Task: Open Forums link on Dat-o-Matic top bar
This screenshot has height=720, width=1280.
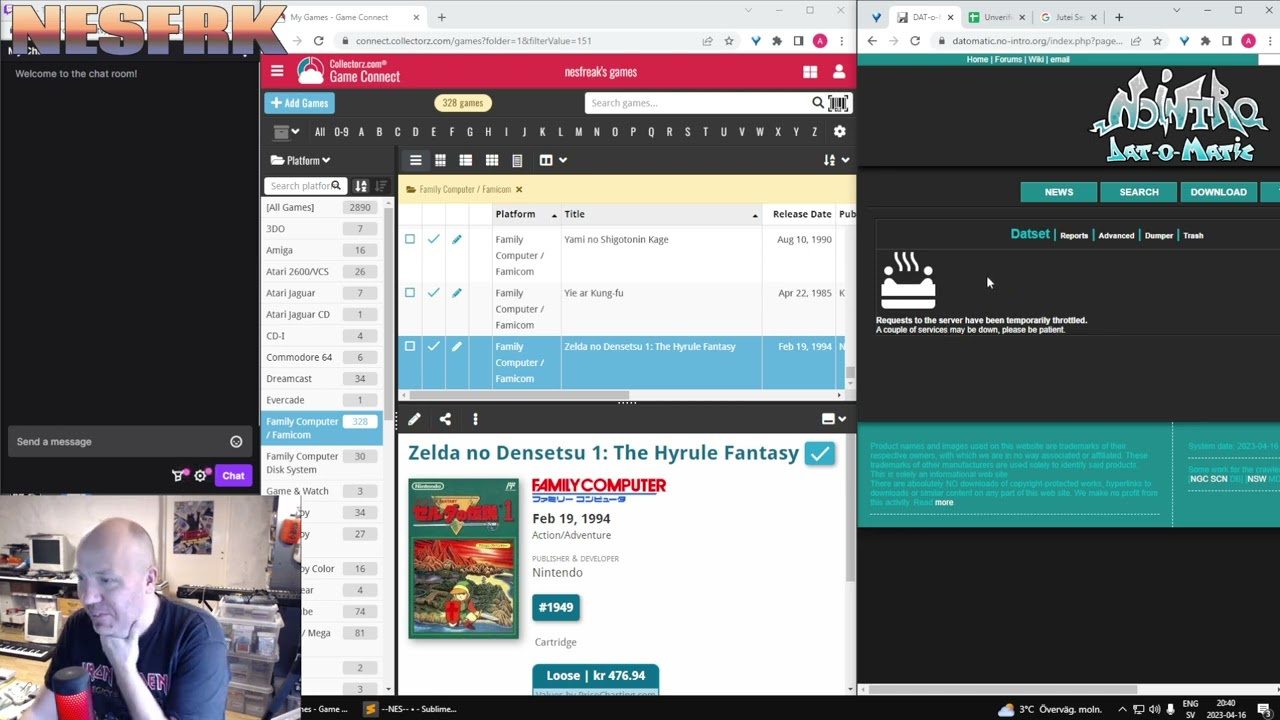Action: tap(1008, 59)
